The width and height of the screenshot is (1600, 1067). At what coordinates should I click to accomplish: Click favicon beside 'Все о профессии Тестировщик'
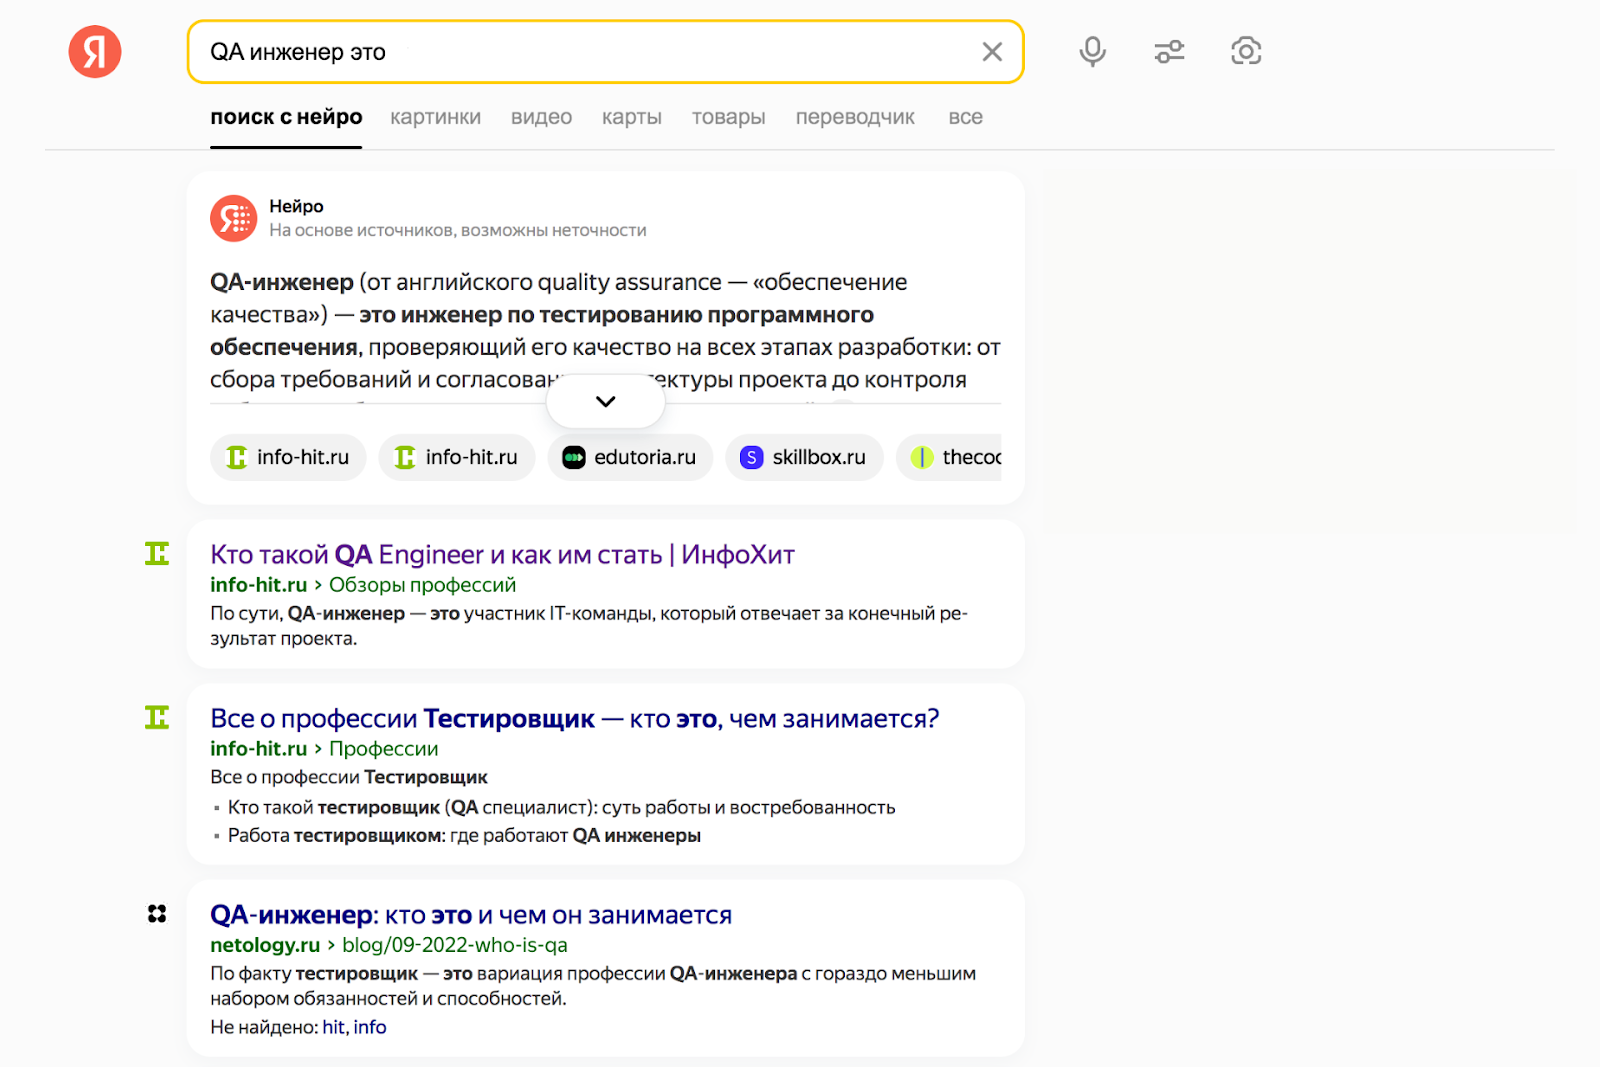(x=157, y=717)
